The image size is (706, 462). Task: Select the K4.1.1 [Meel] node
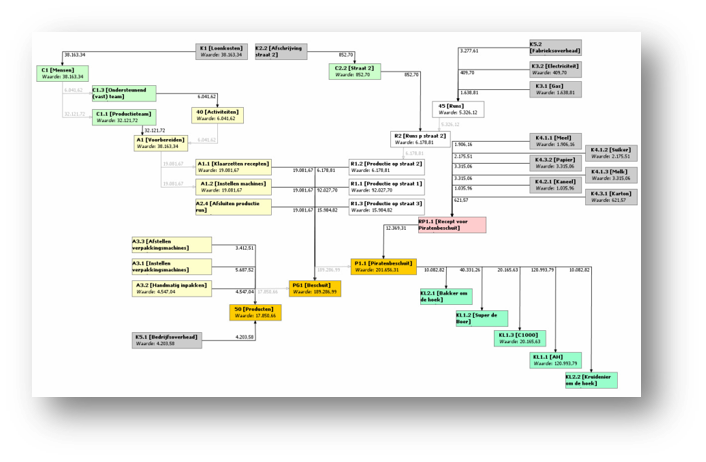(x=555, y=141)
